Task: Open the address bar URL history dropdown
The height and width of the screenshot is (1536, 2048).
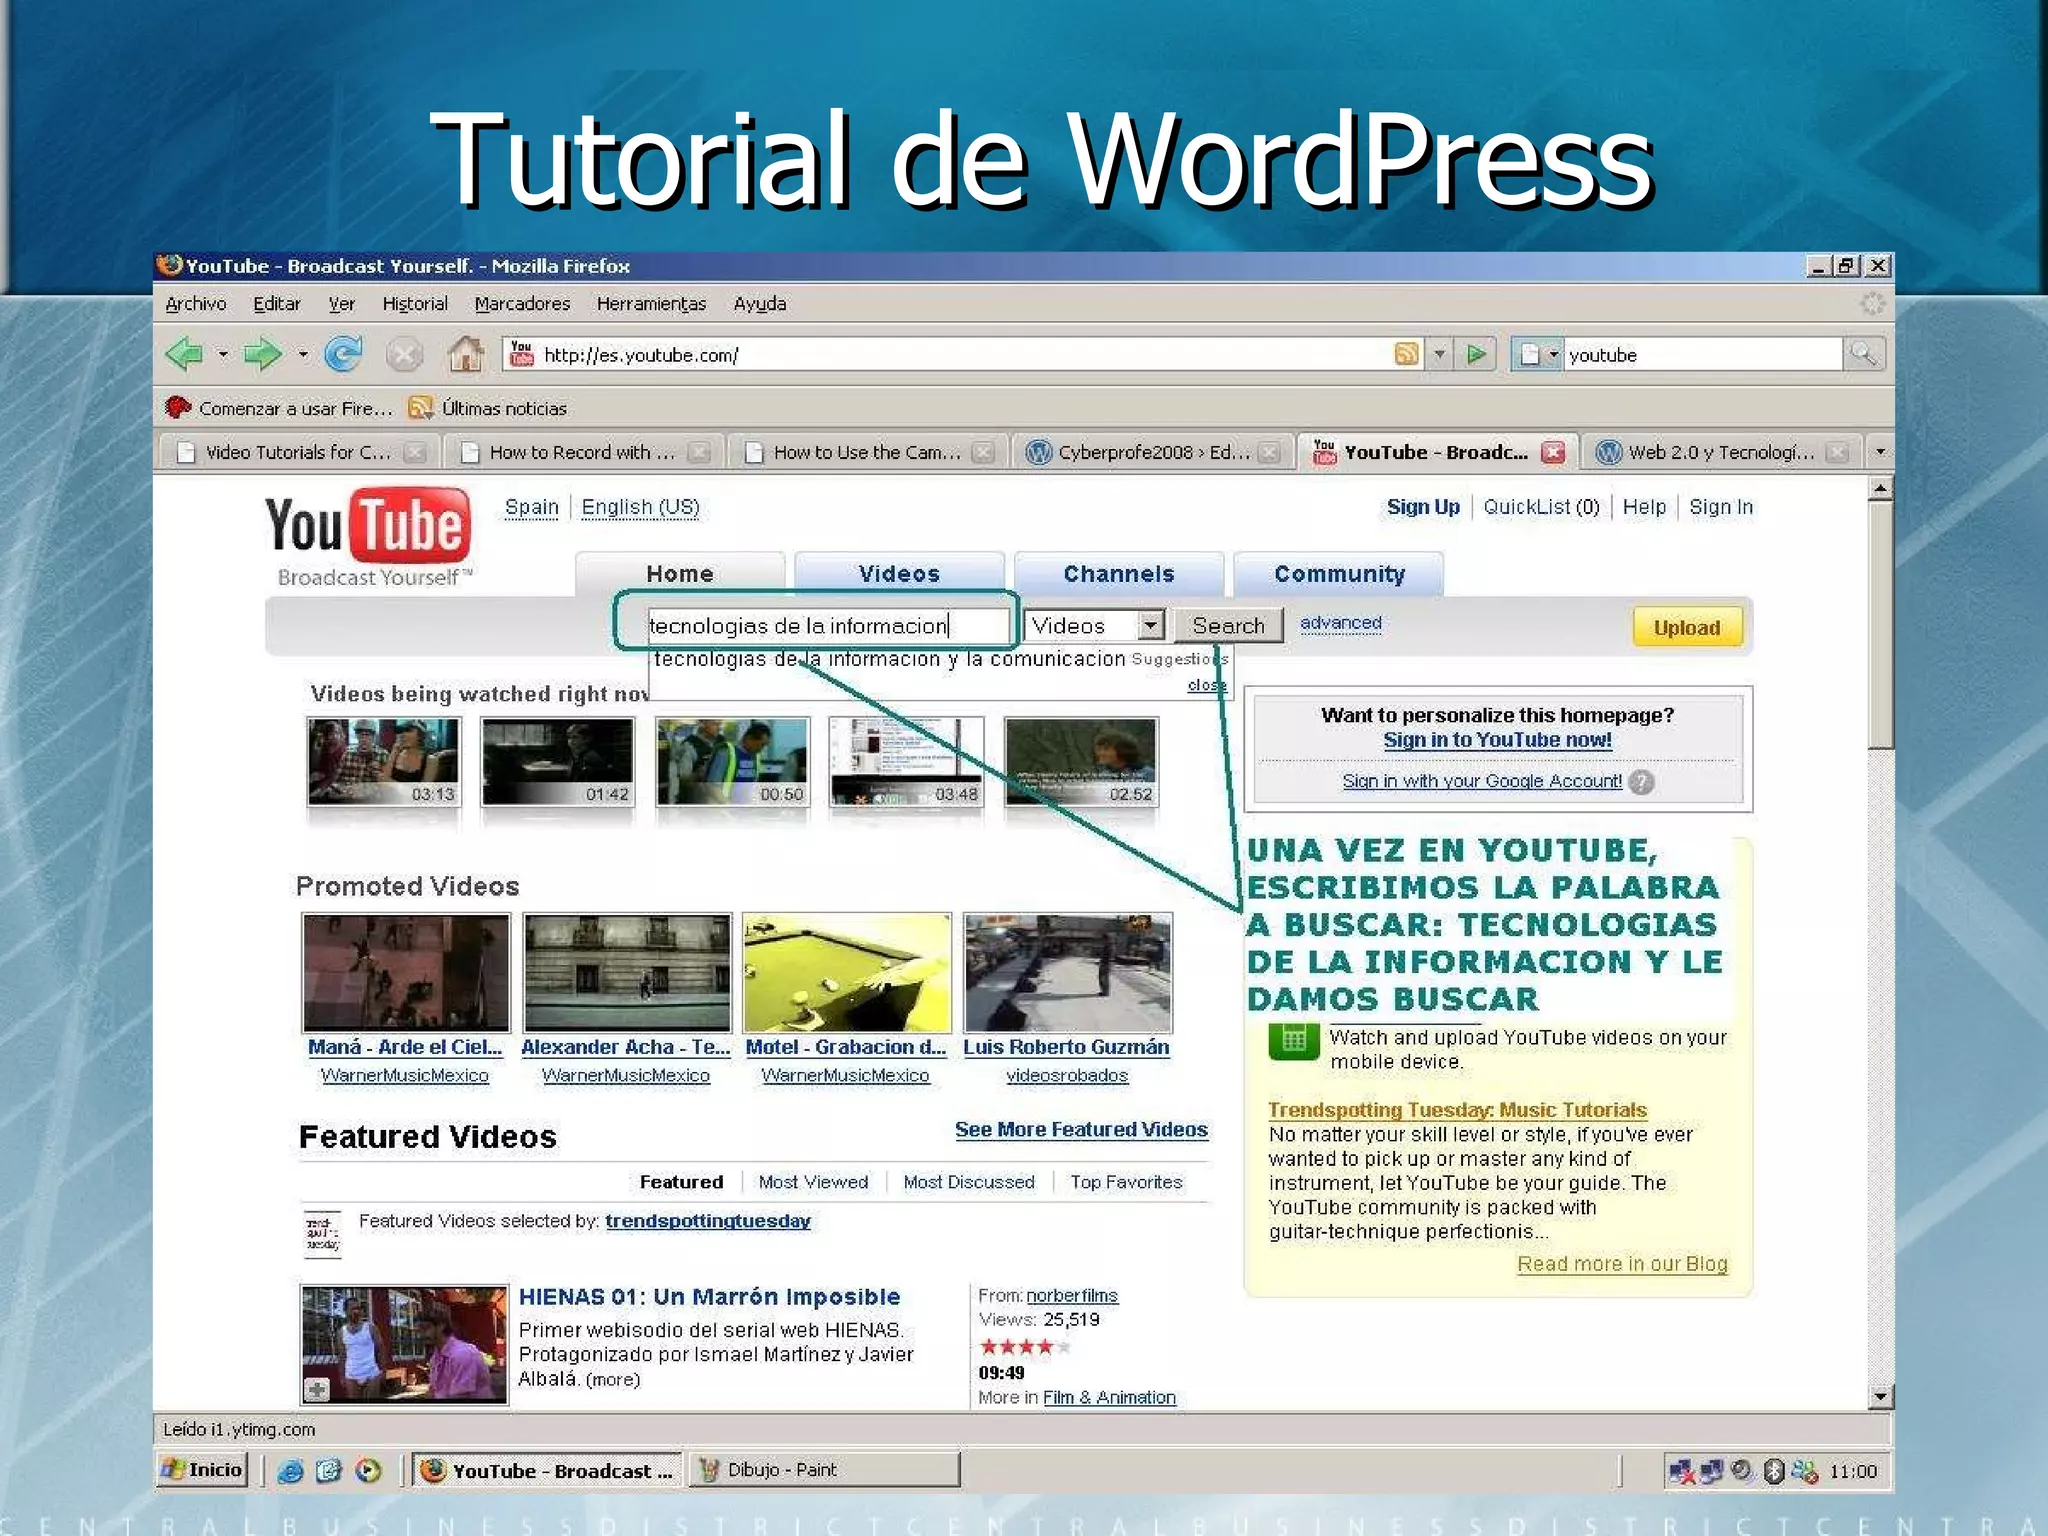Action: pyautogui.click(x=1439, y=354)
